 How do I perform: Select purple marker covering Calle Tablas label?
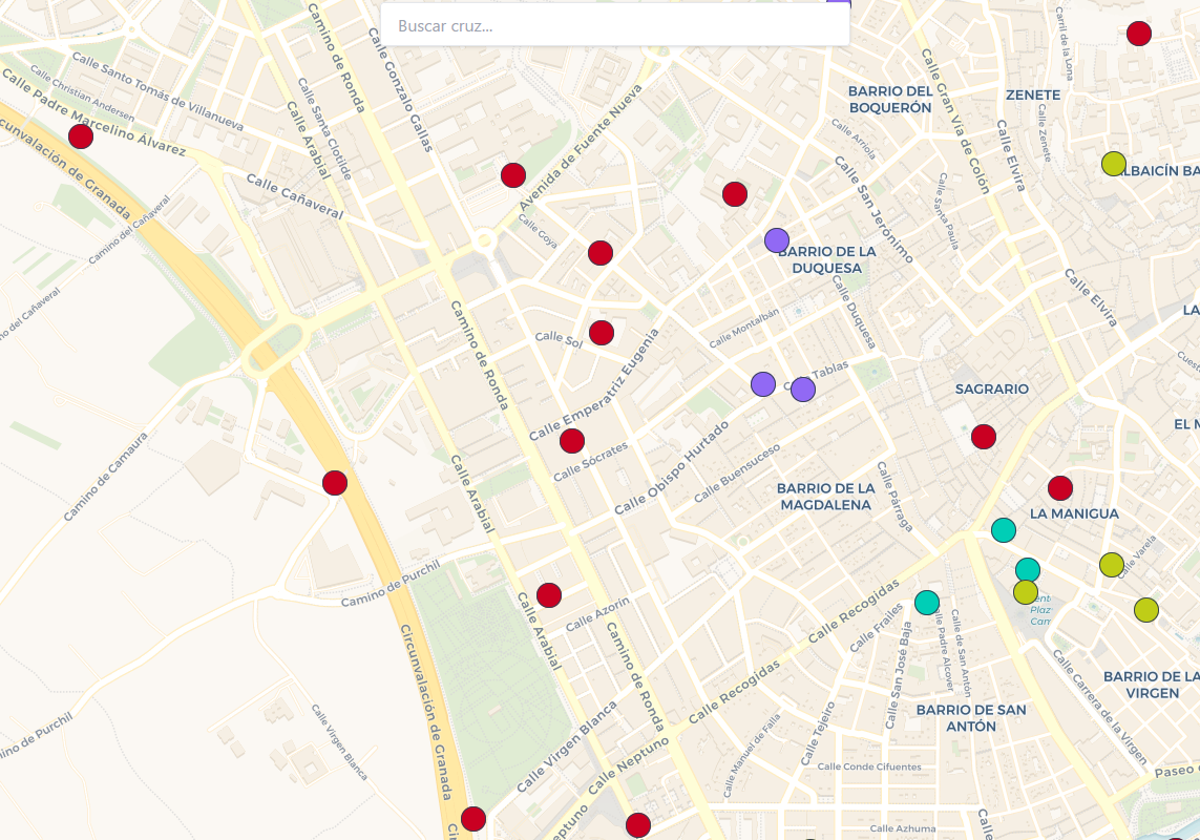pyautogui.click(x=803, y=390)
